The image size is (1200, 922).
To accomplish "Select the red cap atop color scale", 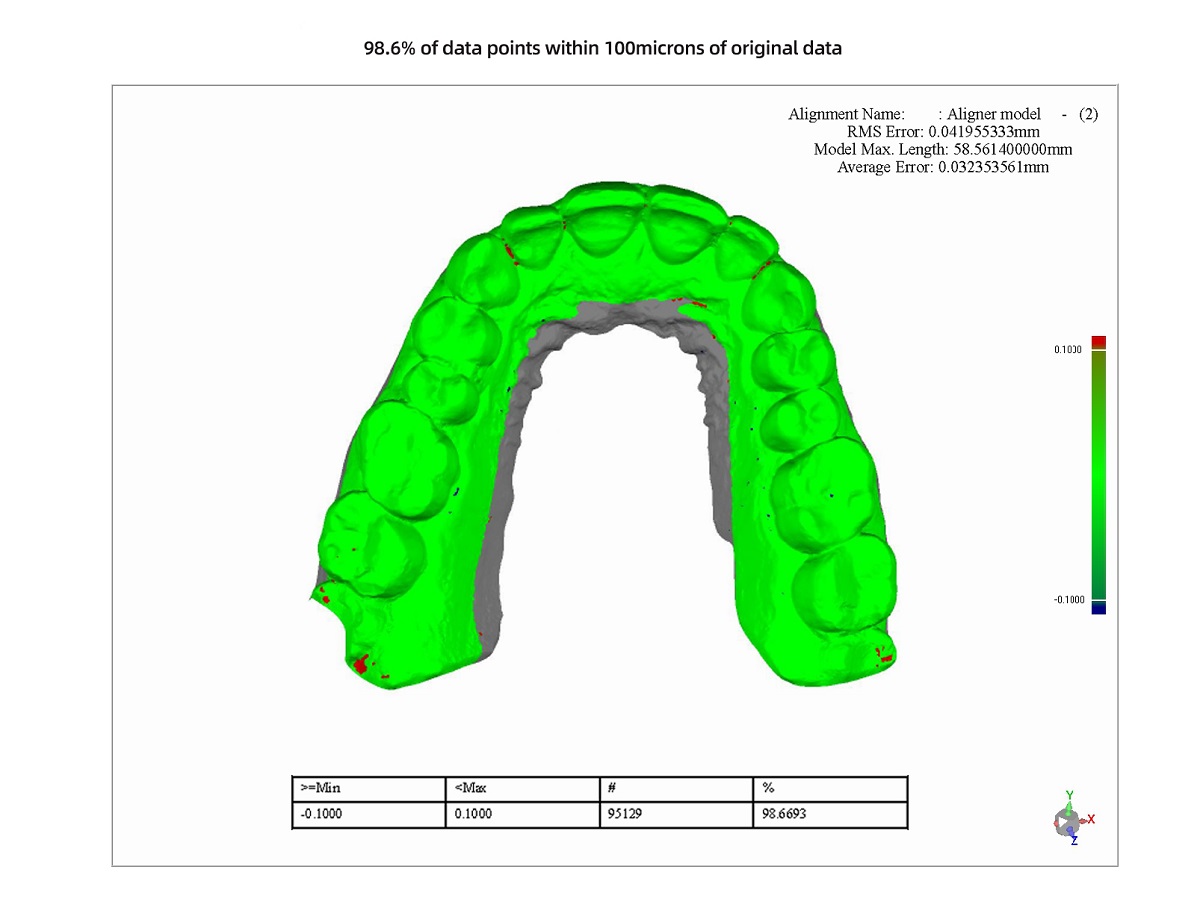I will (1099, 342).
